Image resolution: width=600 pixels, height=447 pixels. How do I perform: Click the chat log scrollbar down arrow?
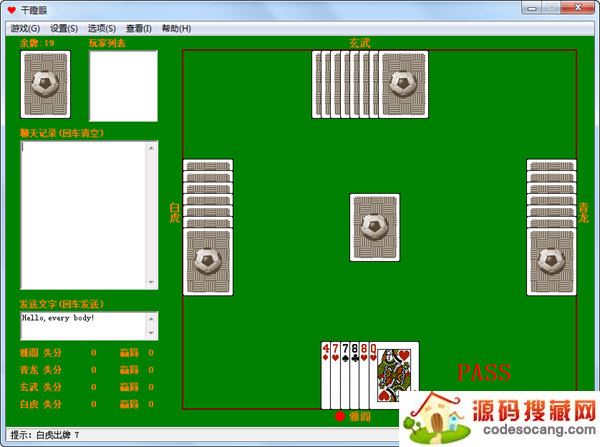(x=152, y=284)
